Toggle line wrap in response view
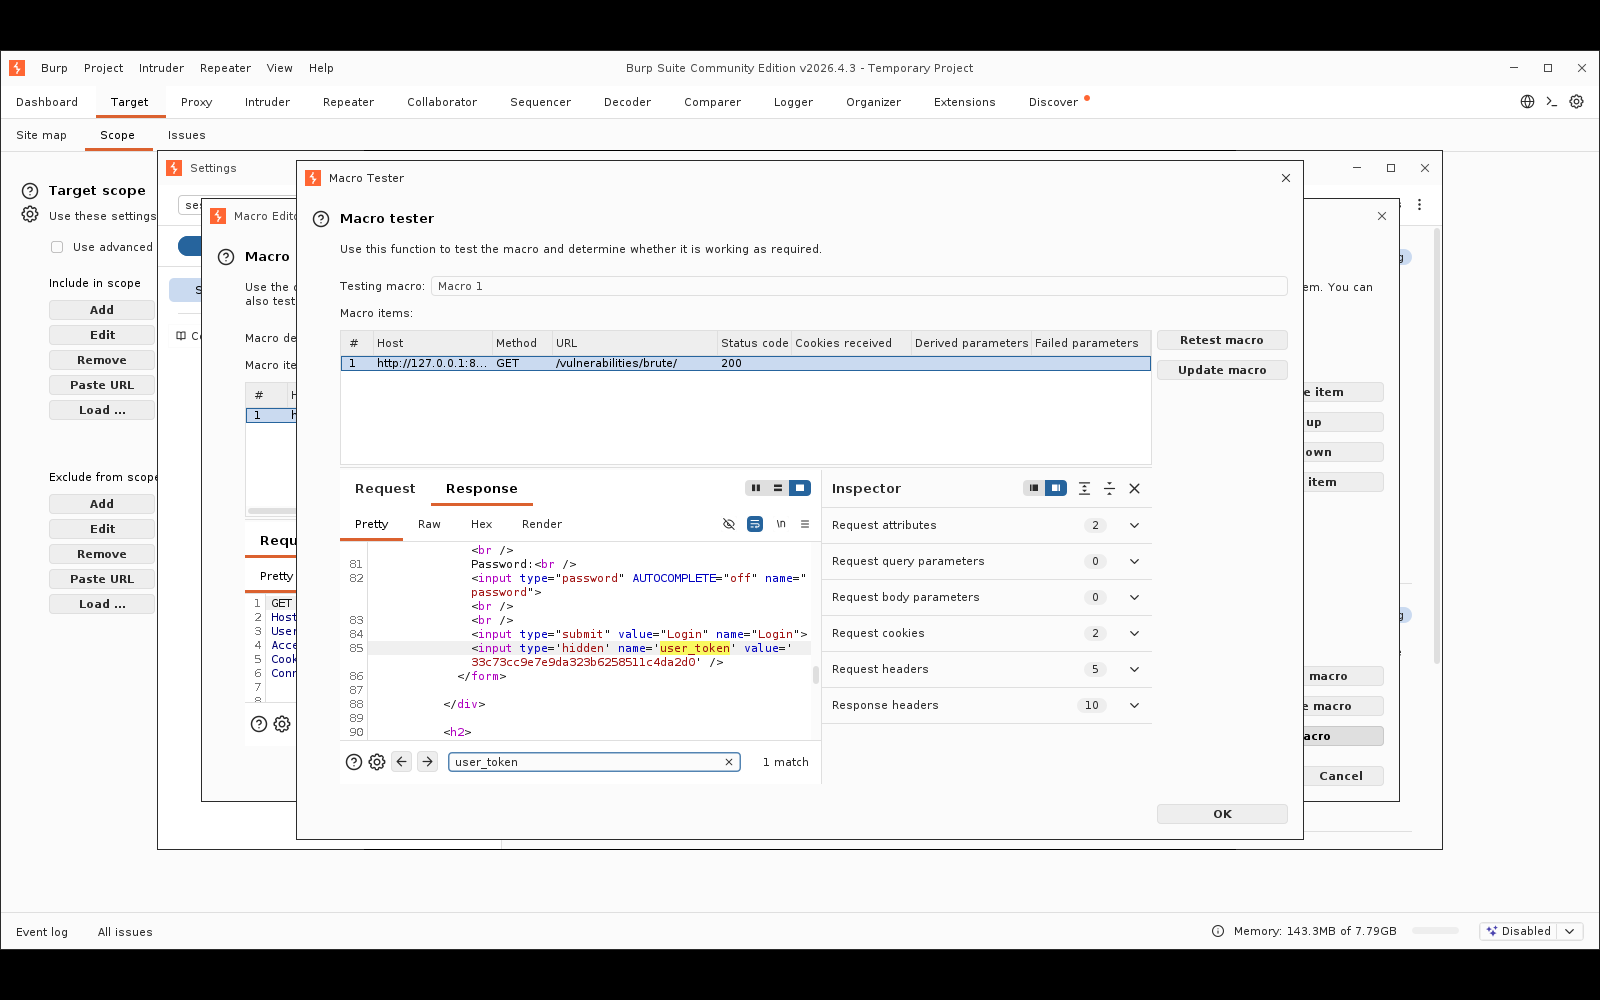The height and width of the screenshot is (1000, 1600). (x=755, y=524)
